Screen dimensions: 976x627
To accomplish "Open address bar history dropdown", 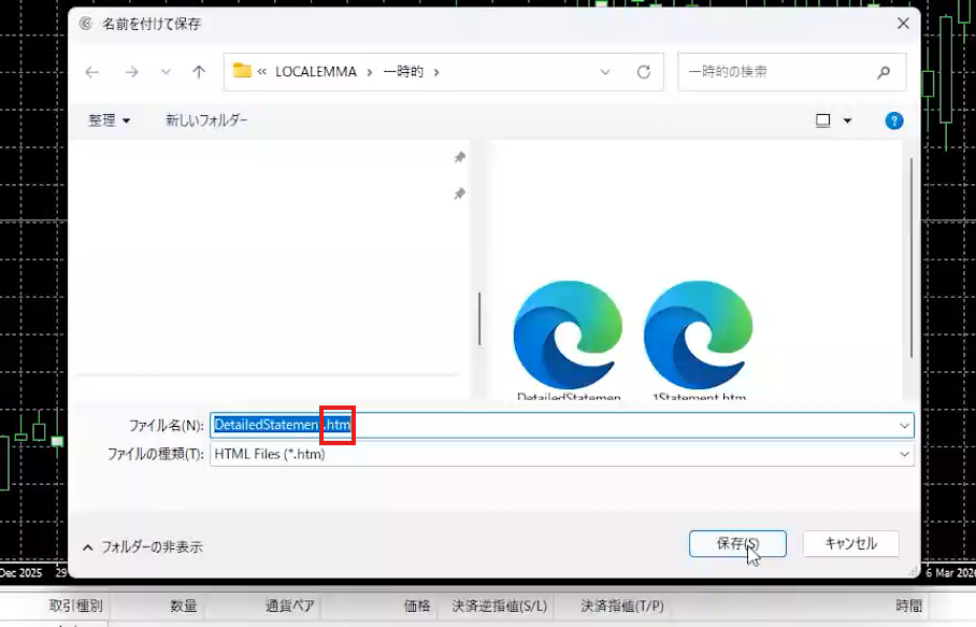I will [x=605, y=72].
